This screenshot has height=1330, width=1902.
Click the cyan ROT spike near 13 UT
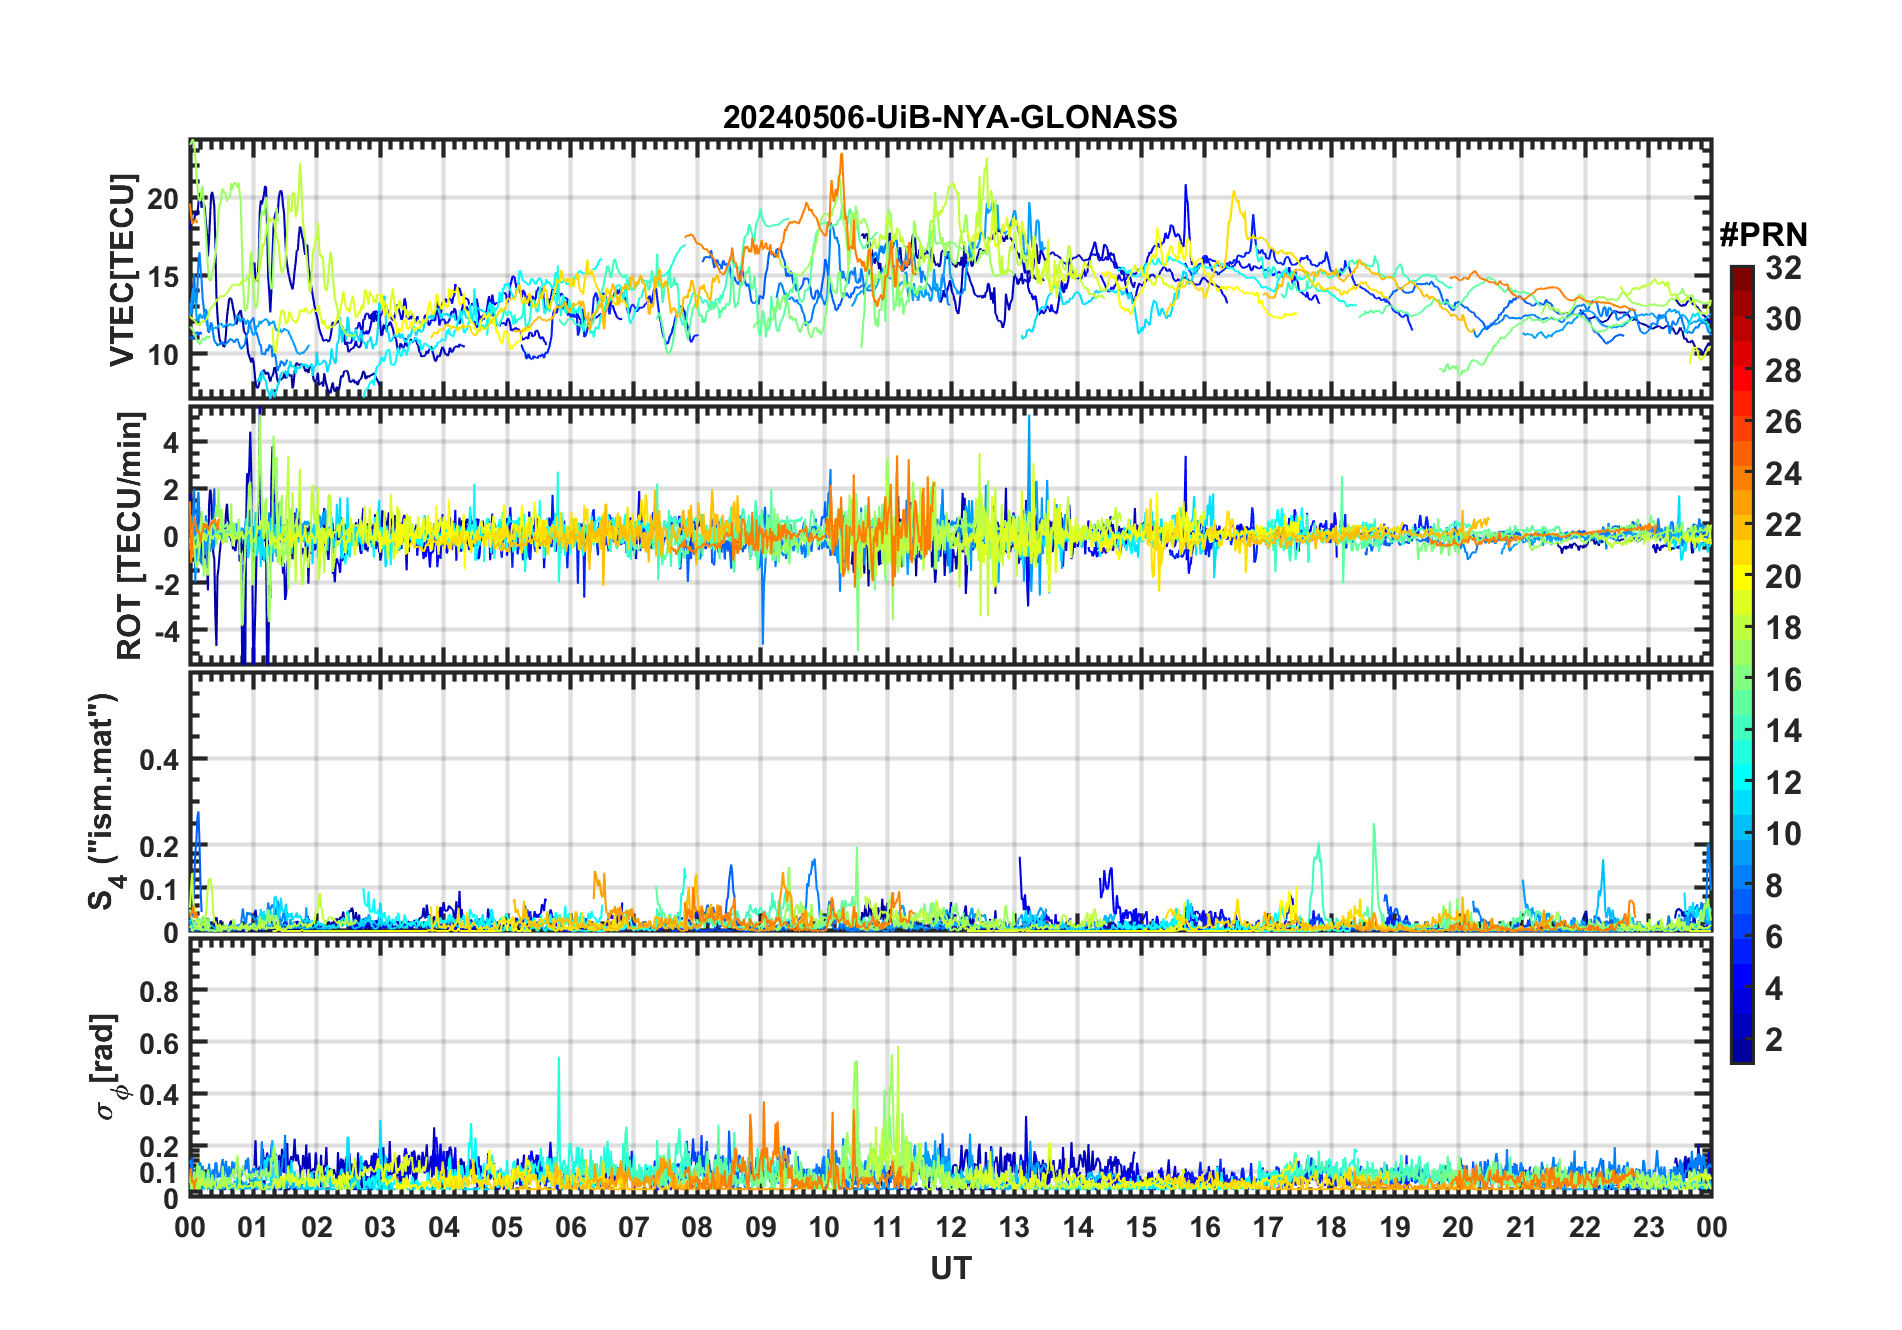(x=1029, y=420)
